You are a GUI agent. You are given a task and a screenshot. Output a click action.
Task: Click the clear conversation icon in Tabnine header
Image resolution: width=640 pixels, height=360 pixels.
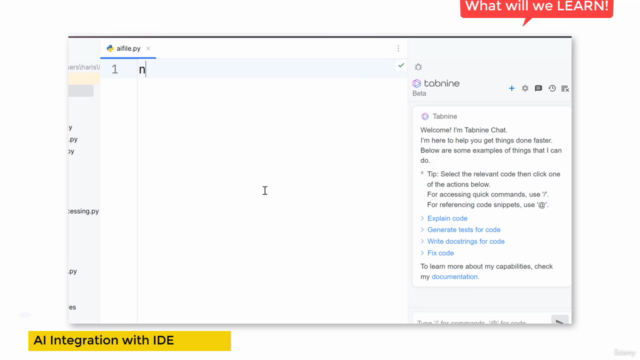[x=565, y=89]
